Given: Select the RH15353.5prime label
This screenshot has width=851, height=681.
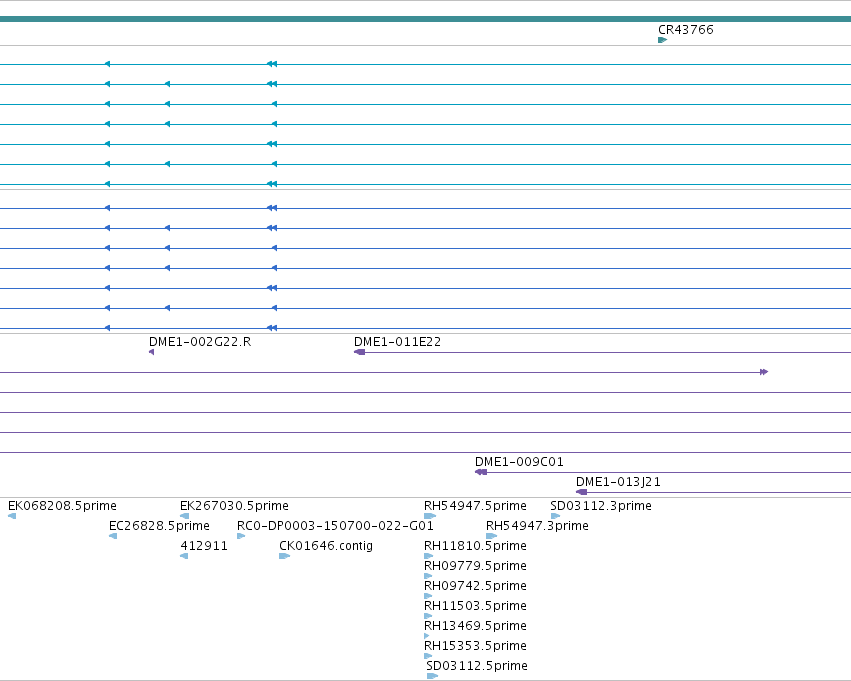Looking at the screenshot, I should coord(475,646).
